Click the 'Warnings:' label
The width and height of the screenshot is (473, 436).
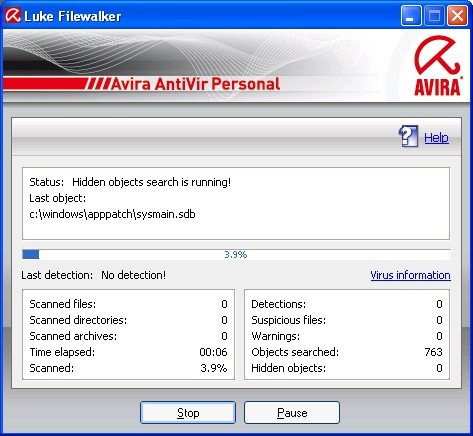[275, 336]
